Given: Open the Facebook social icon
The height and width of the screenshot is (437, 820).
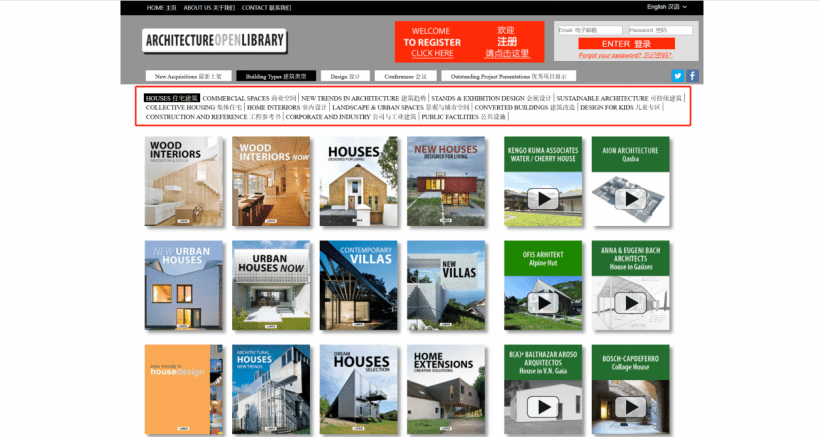Looking at the screenshot, I should pyautogui.click(x=692, y=76).
